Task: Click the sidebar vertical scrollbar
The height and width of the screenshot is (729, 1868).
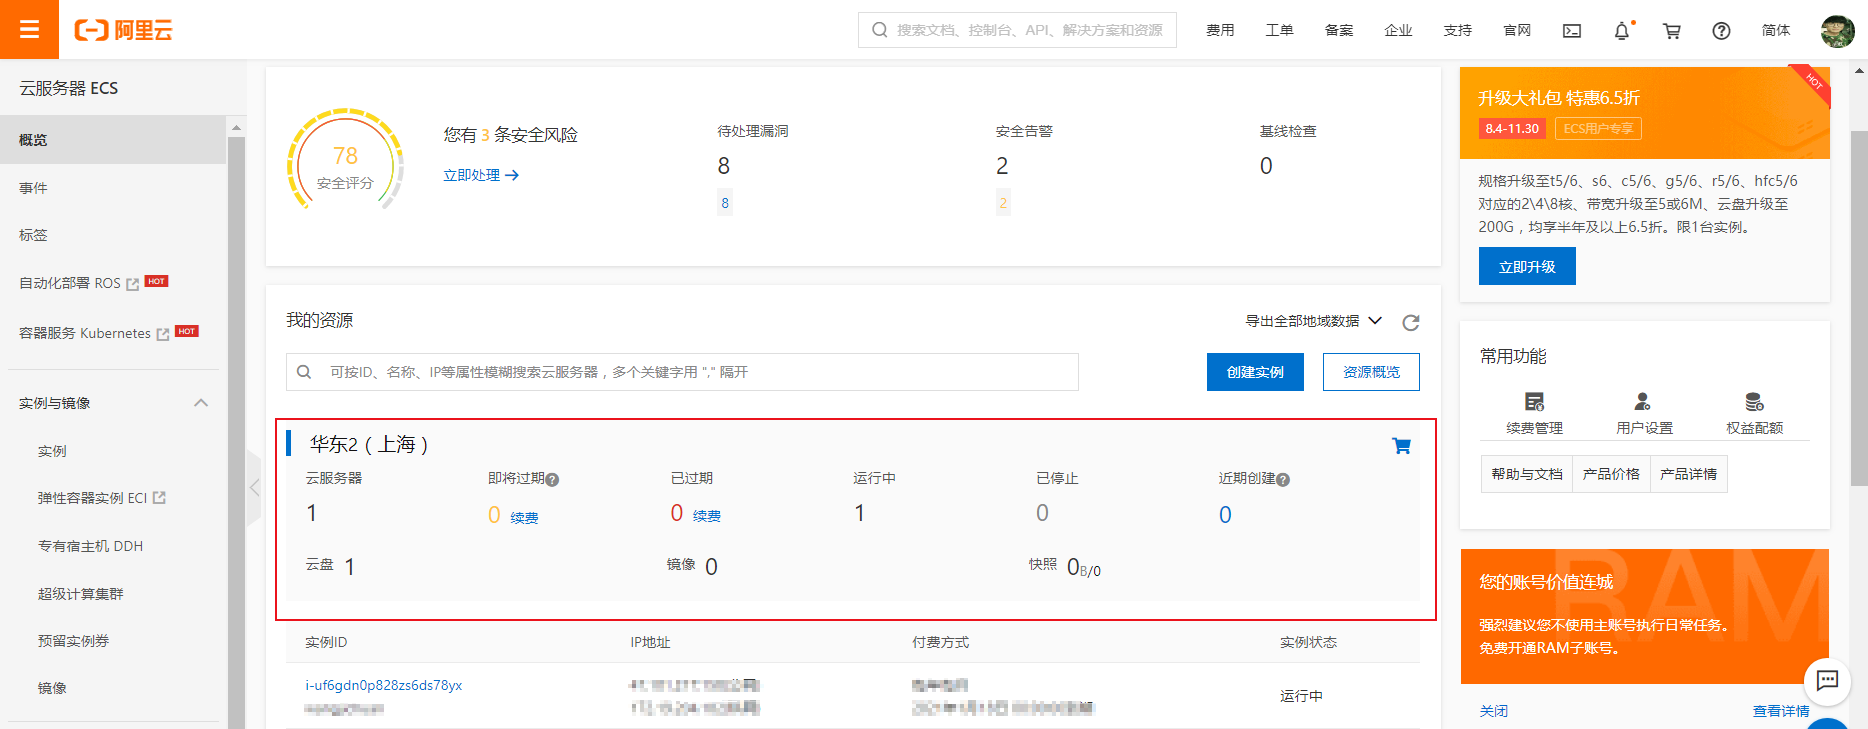Action: [236, 430]
